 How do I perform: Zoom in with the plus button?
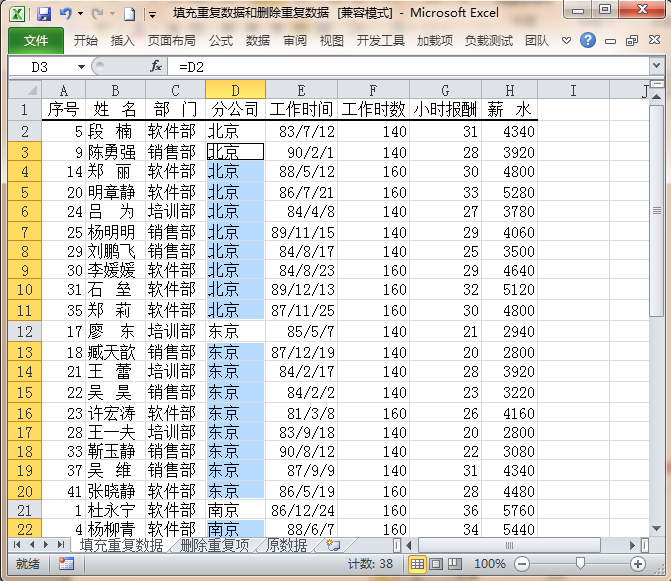[638, 564]
